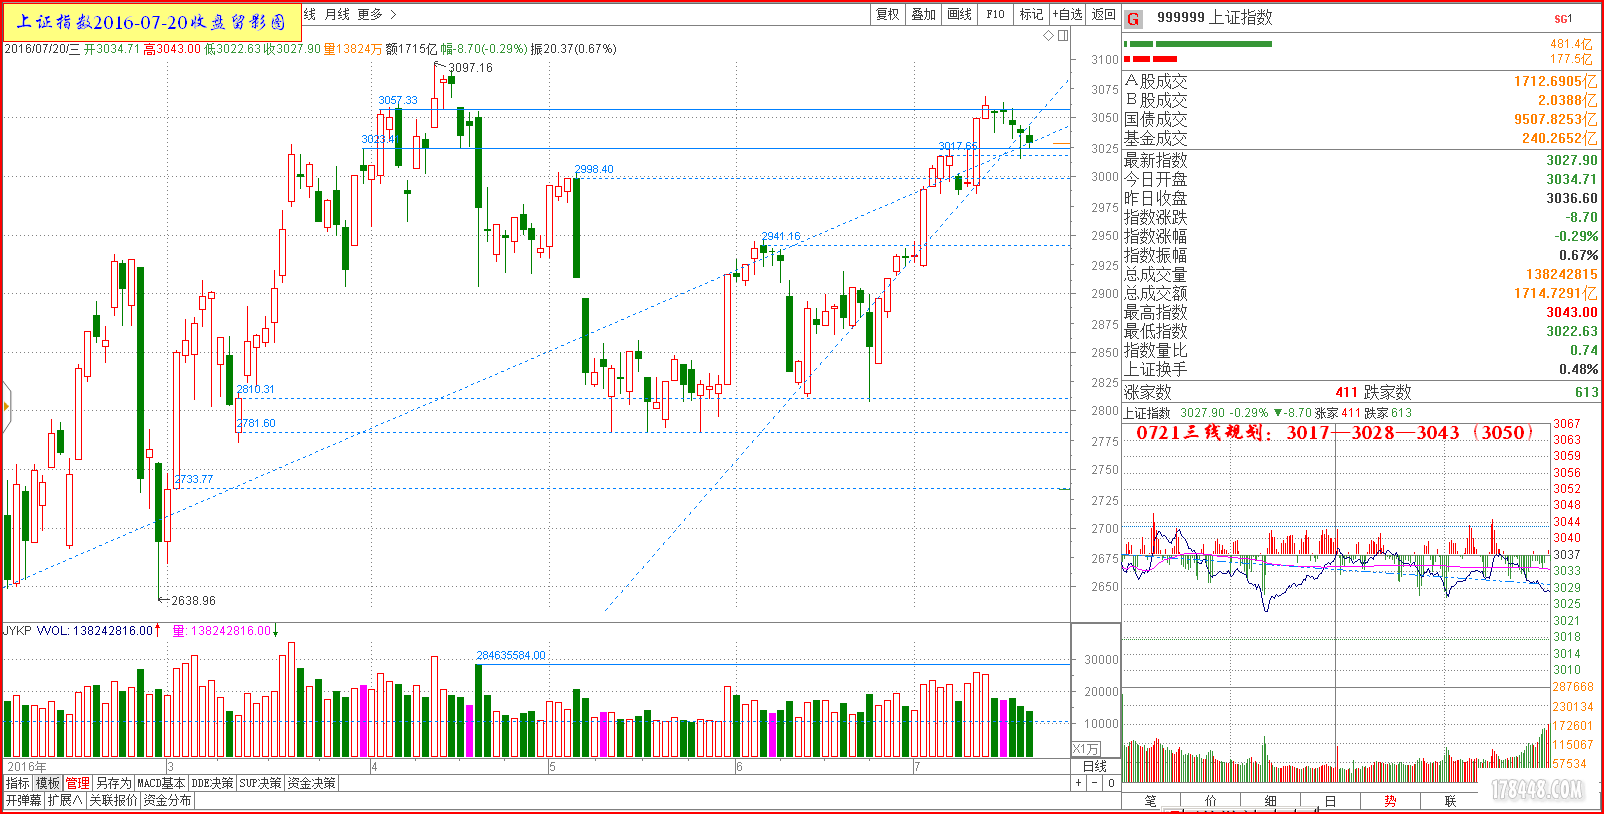
Task: Click 另存为 save-as tab
Action: point(113,783)
